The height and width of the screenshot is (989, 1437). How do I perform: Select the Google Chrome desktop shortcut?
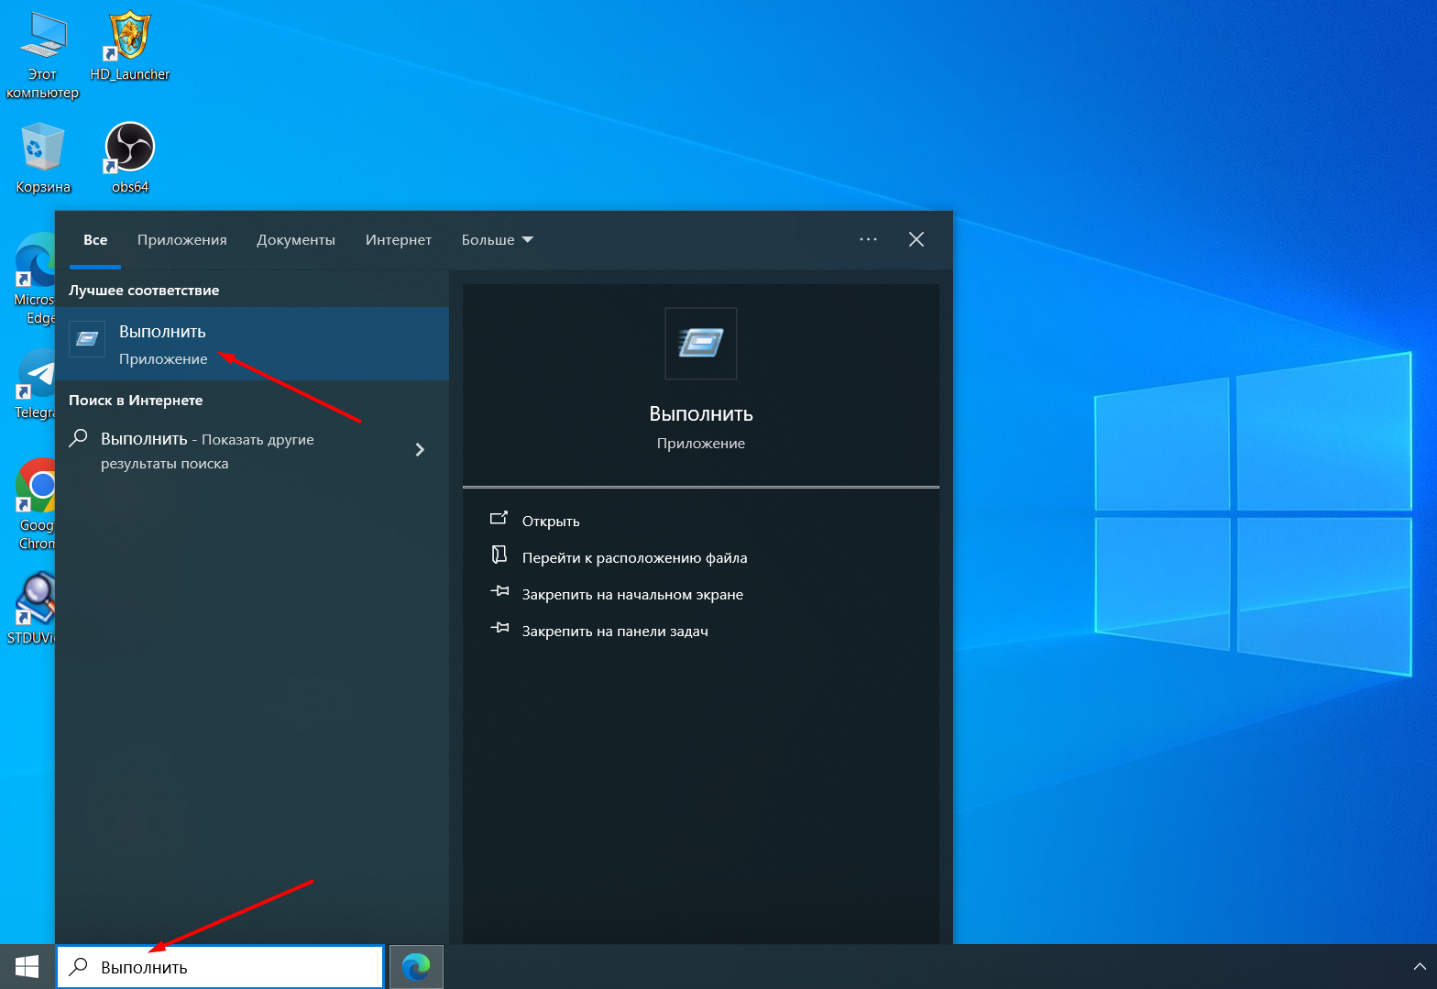[35, 505]
